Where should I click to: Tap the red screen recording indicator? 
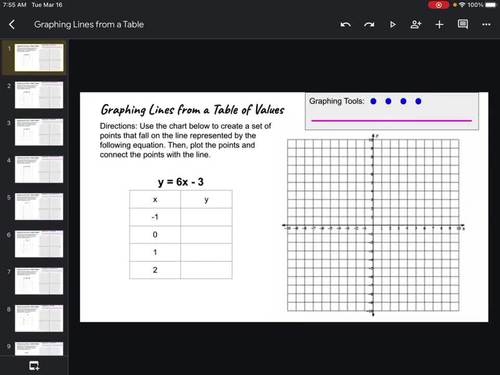[439, 5]
